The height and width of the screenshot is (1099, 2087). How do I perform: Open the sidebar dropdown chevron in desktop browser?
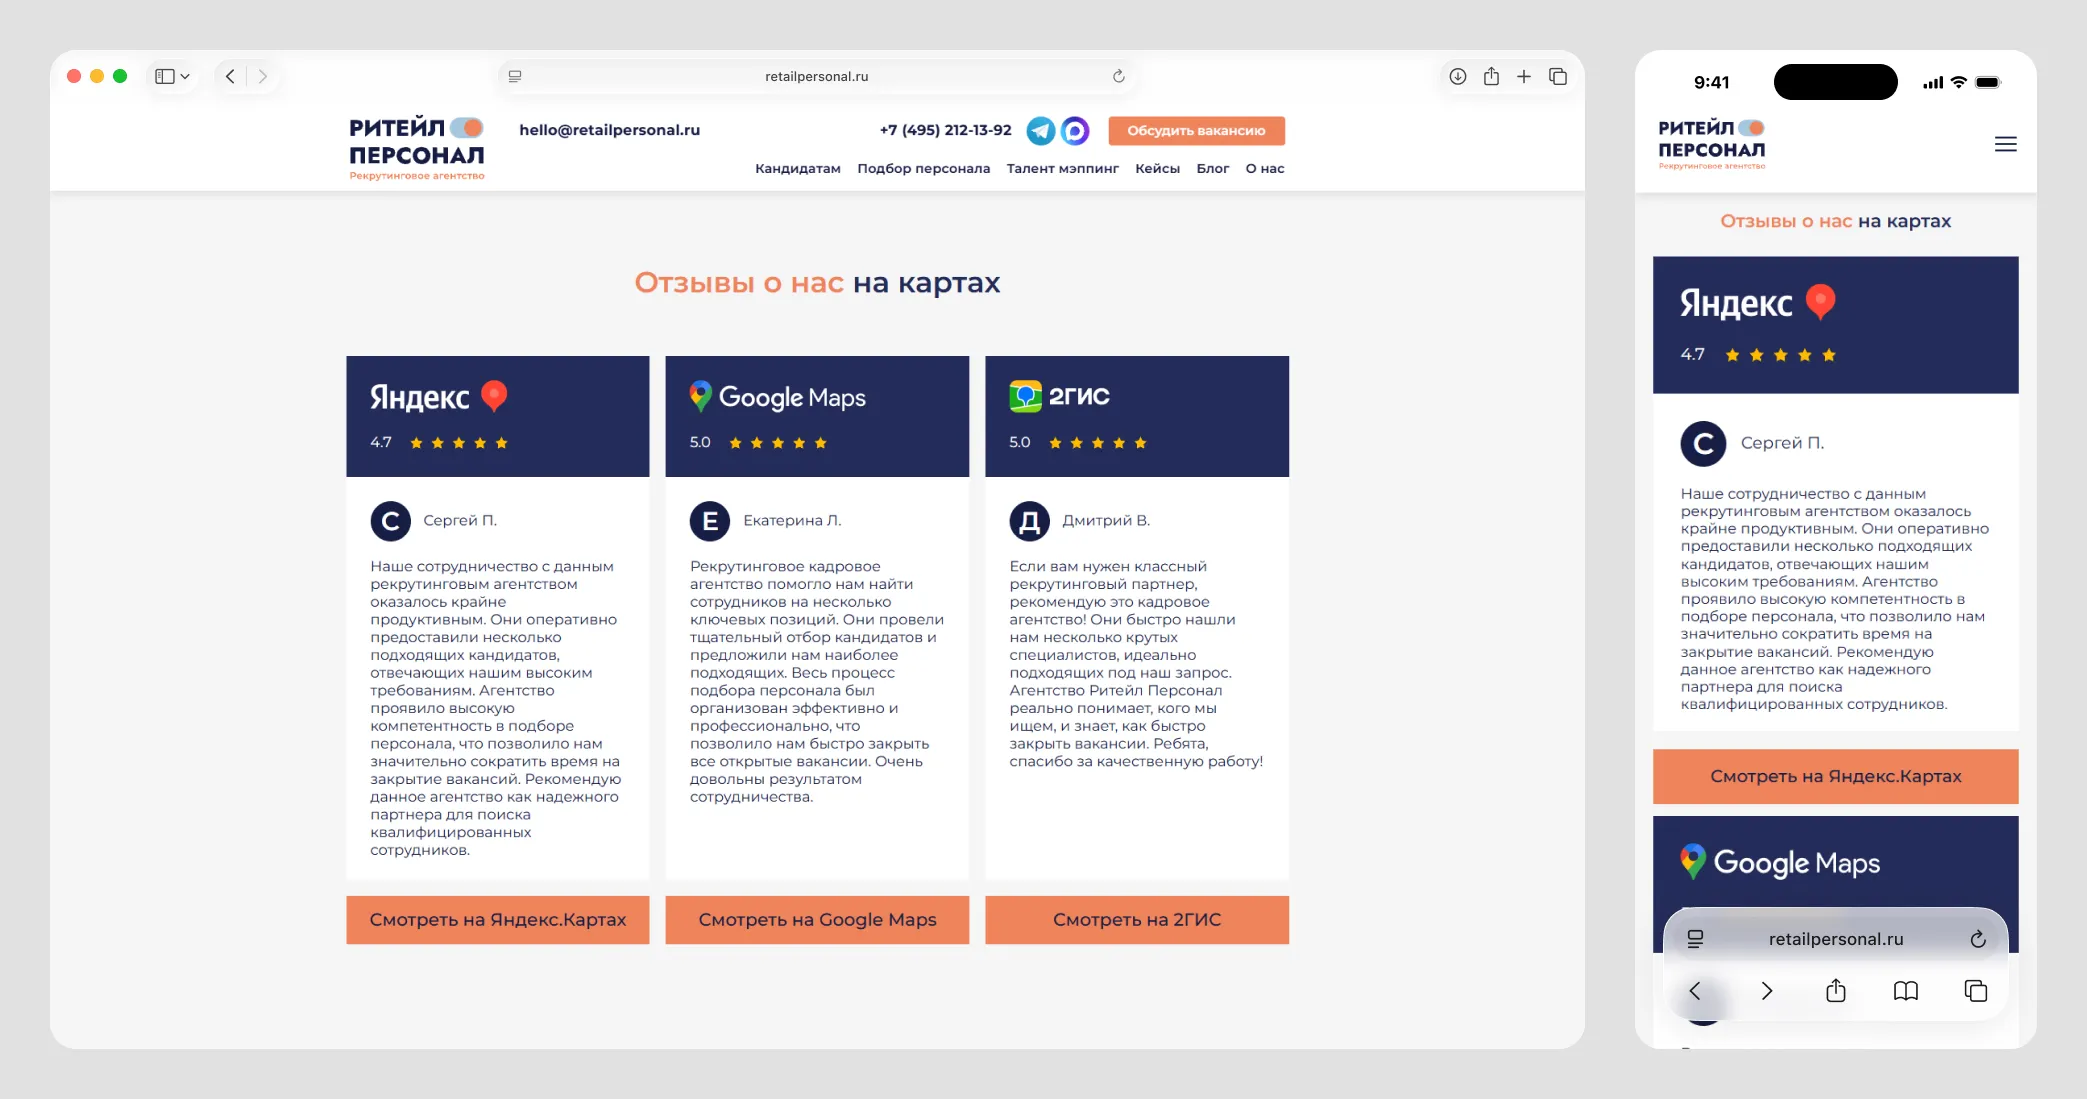pos(185,76)
